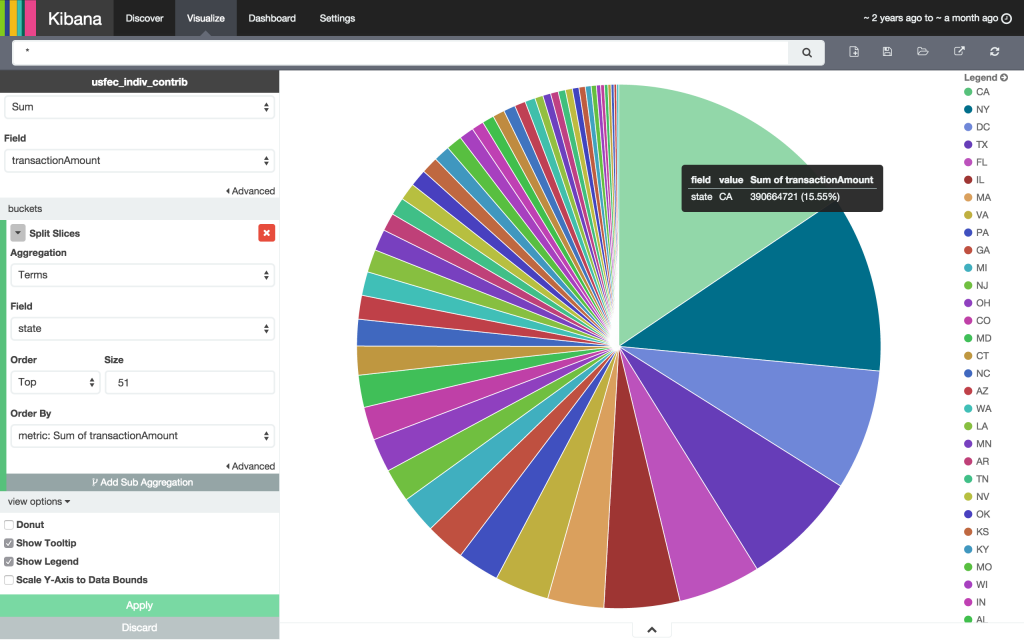The width and height of the screenshot is (1024, 640).
Task: Click Add Sub Aggregation
Action: pos(139,484)
